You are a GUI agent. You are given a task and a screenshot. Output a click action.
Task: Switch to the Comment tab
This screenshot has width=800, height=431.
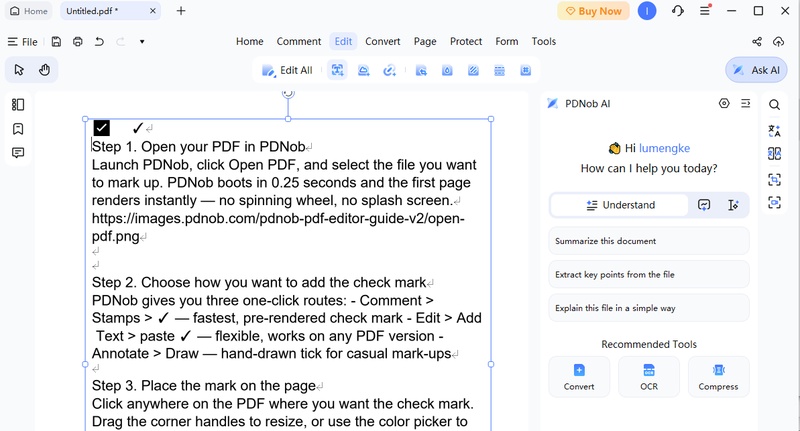pyautogui.click(x=299, y=41)
